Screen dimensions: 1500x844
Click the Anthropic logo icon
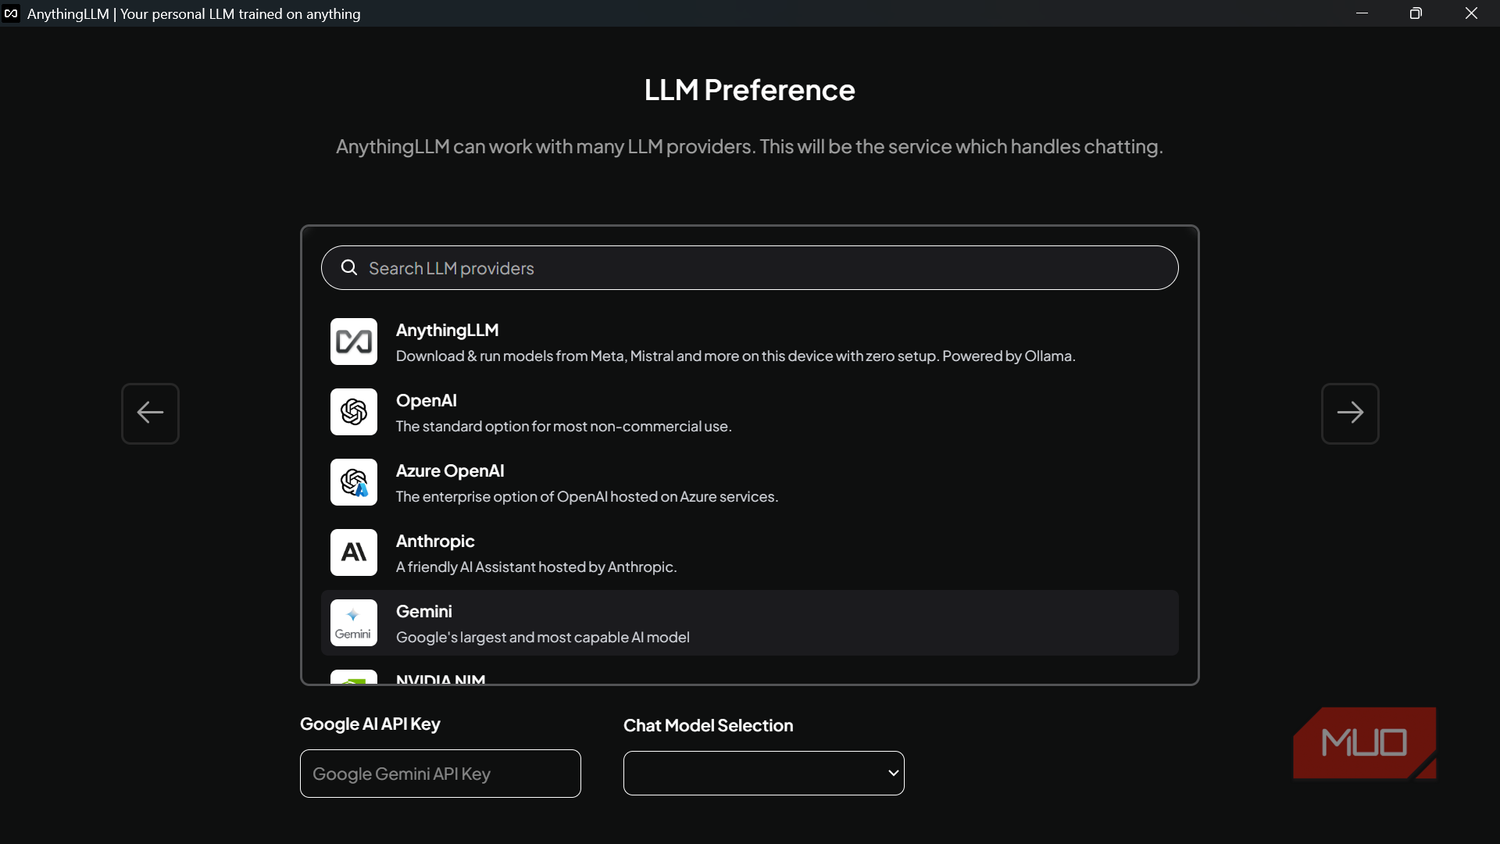354,552
